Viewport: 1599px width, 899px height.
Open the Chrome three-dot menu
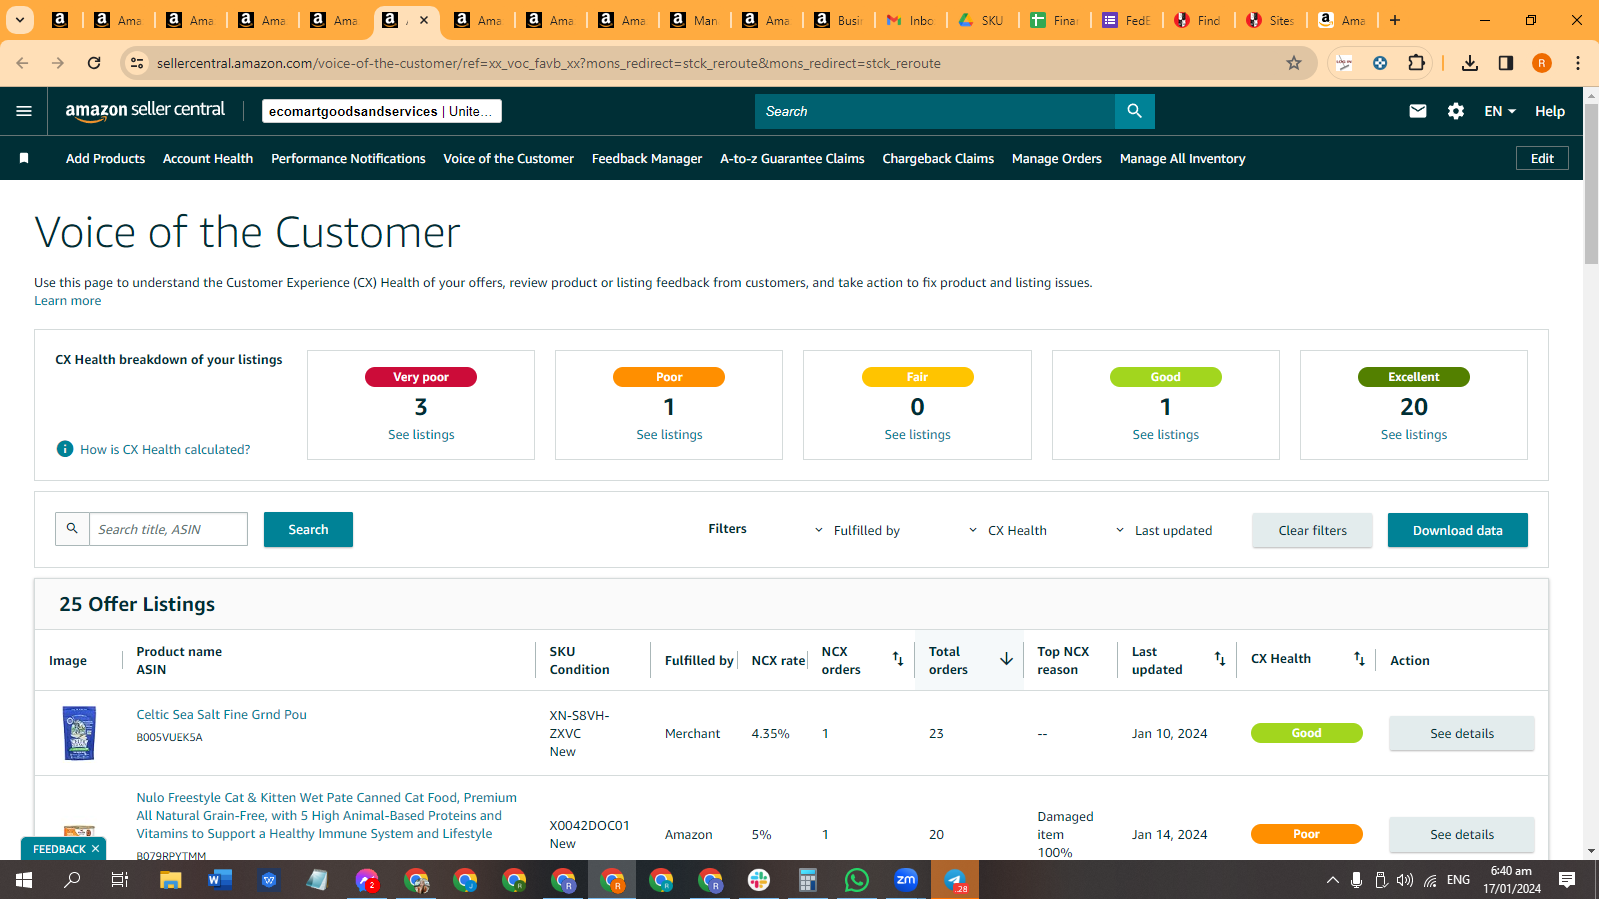1578,63
